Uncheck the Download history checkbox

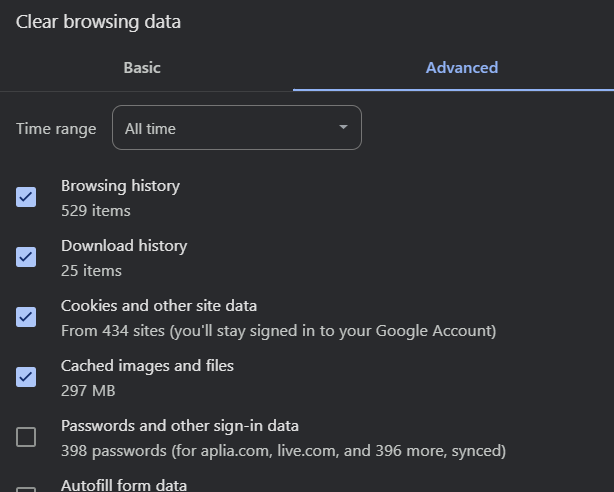tap(26, 257)
